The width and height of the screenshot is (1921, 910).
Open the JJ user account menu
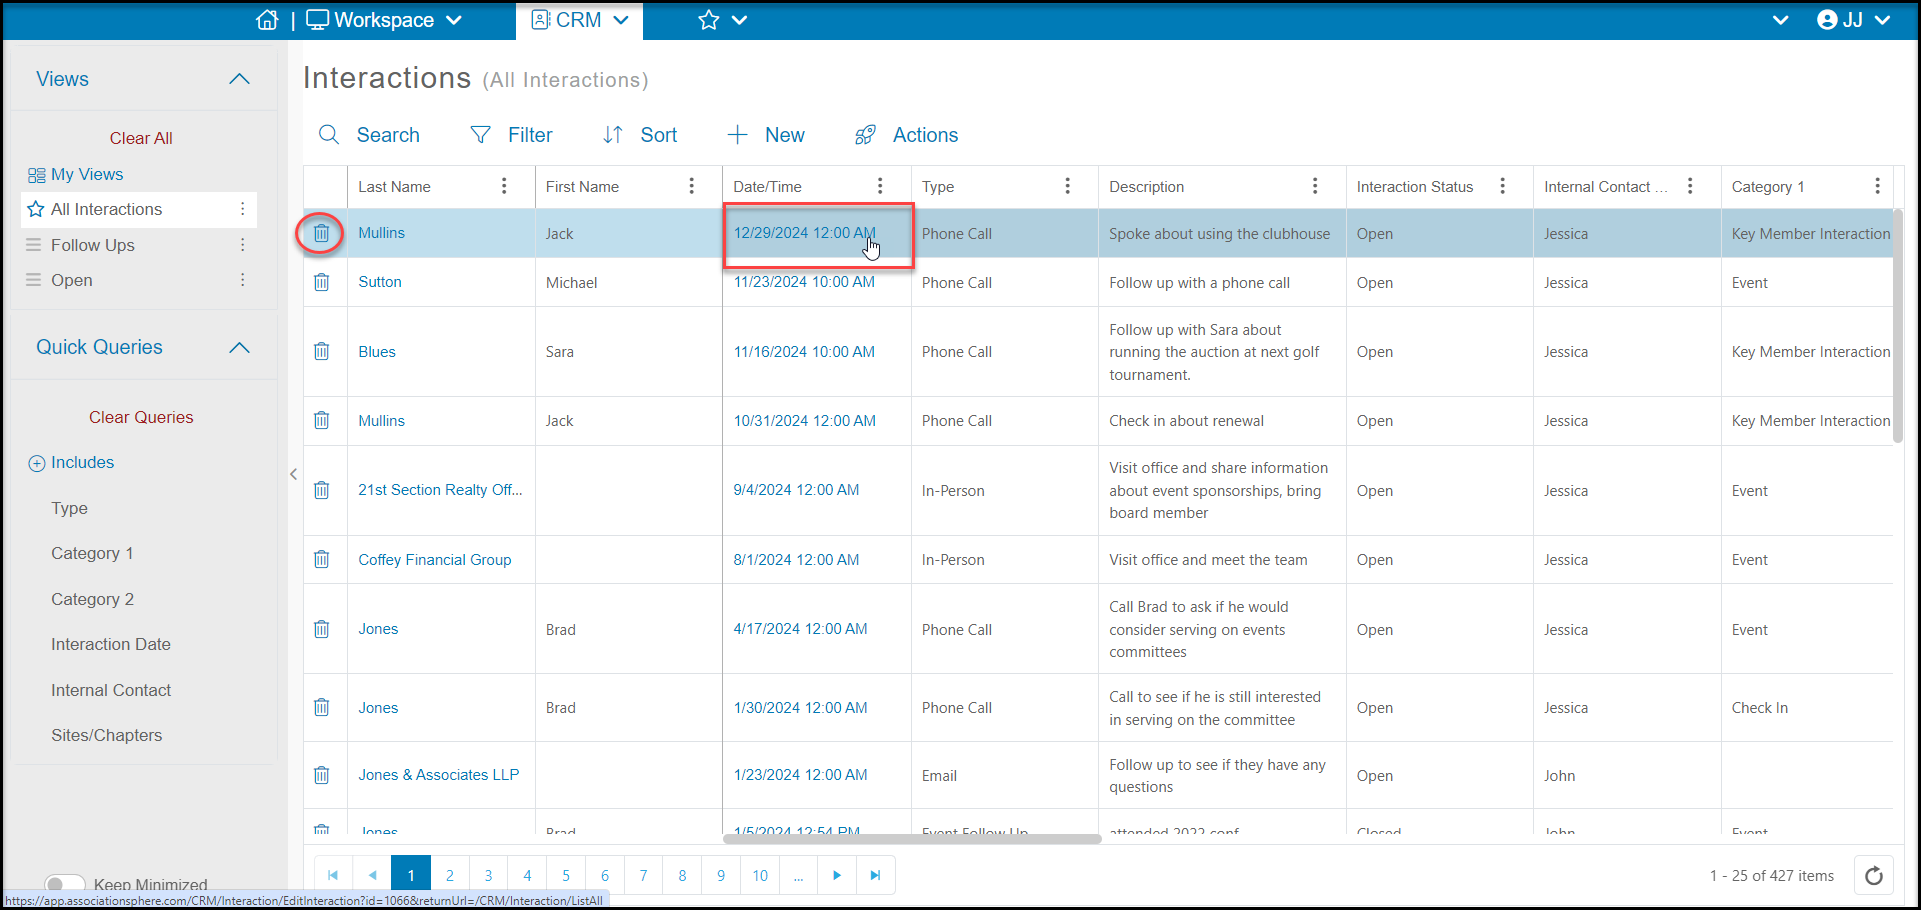click(x=1853, y=20)
